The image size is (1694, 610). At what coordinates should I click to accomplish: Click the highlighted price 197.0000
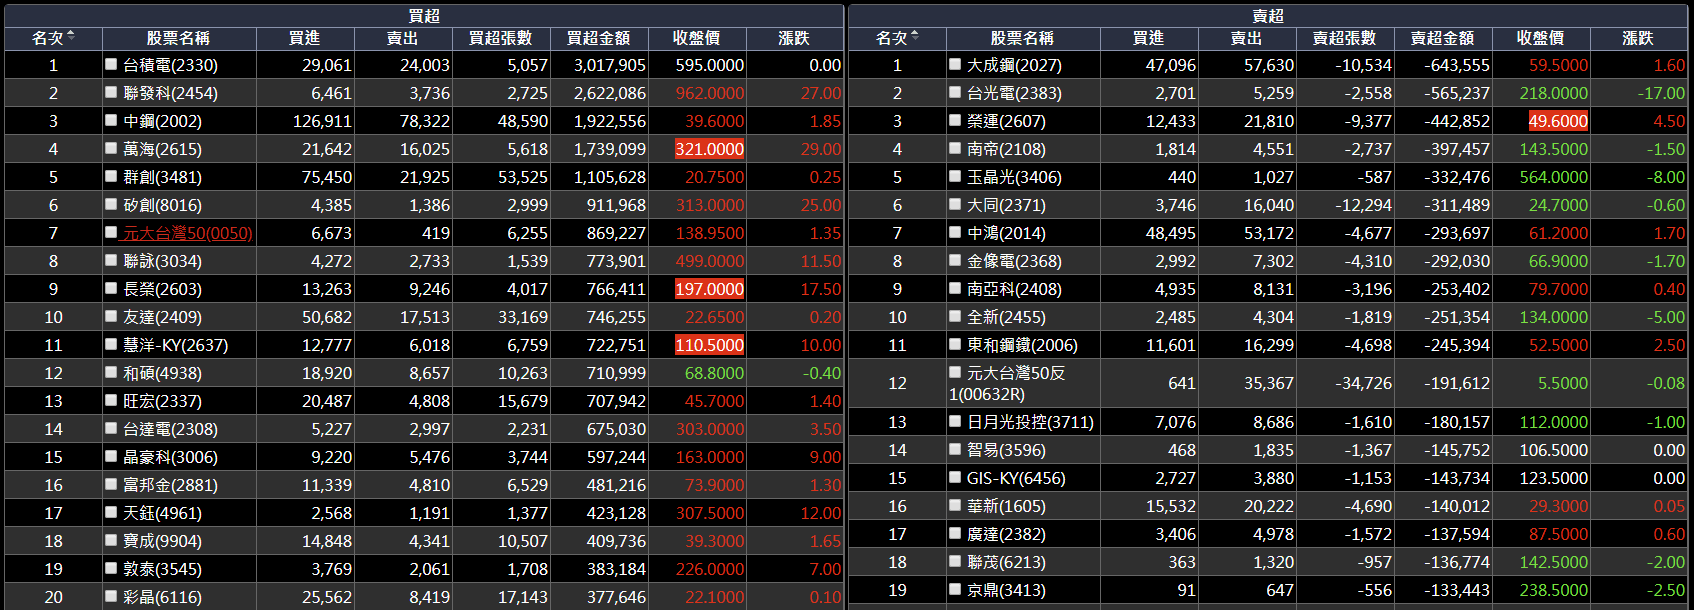pos(709,289)
